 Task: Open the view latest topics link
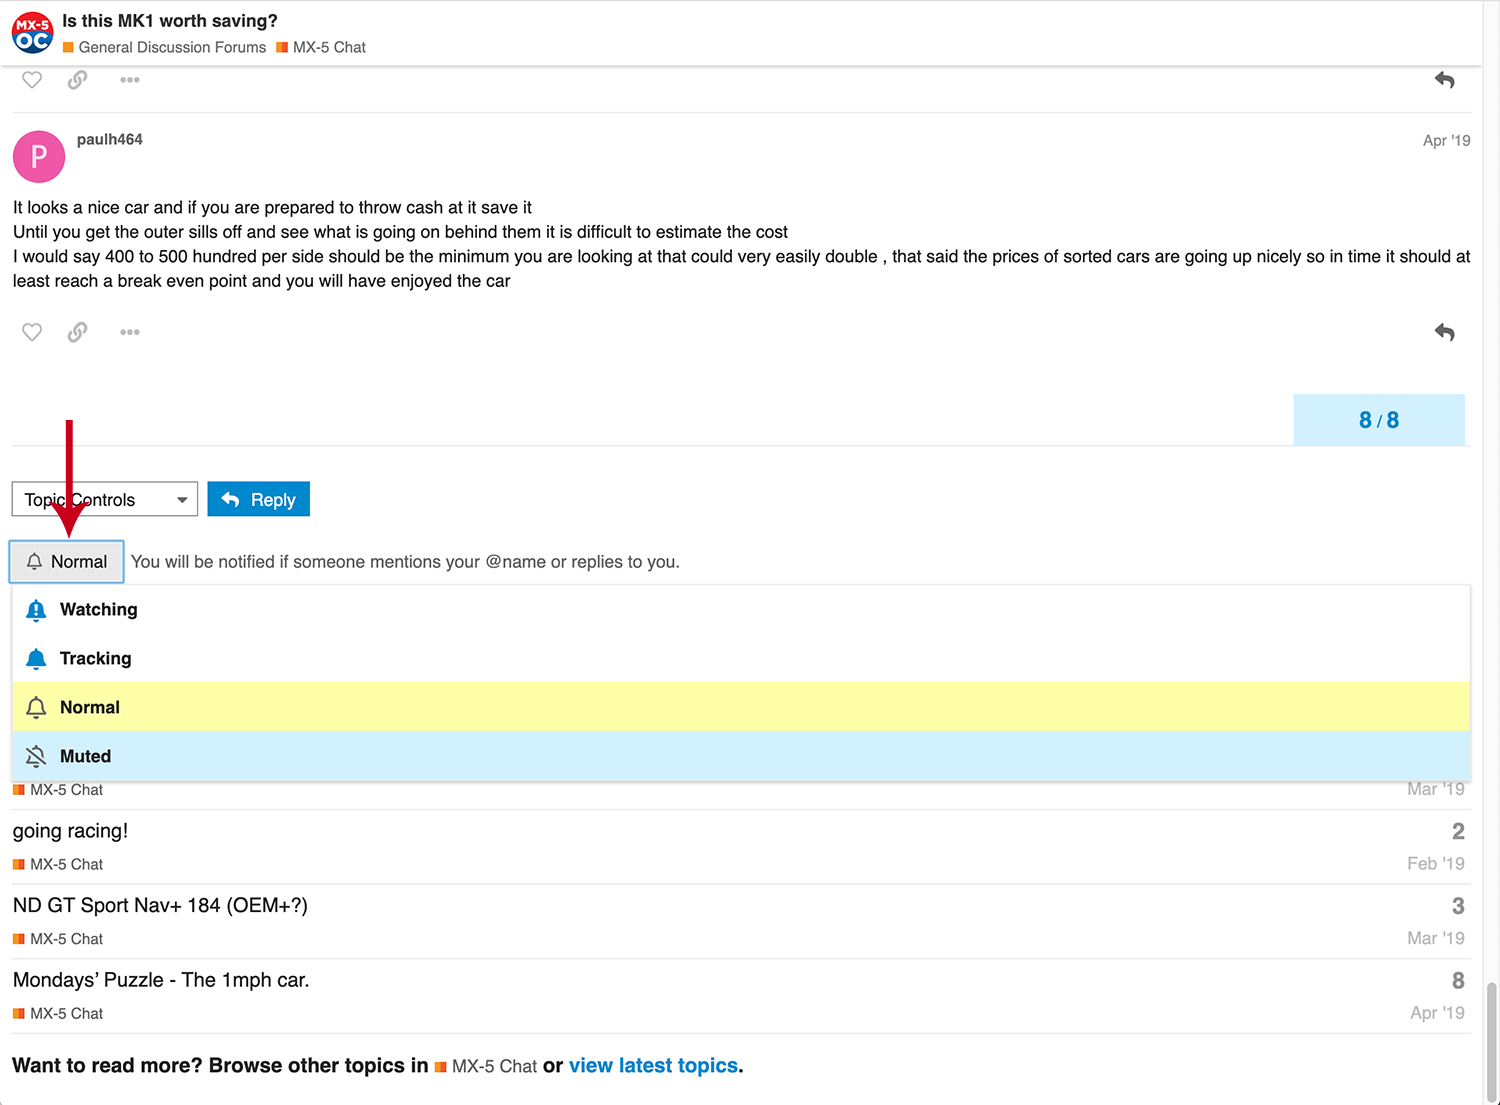coord(653,1066)
